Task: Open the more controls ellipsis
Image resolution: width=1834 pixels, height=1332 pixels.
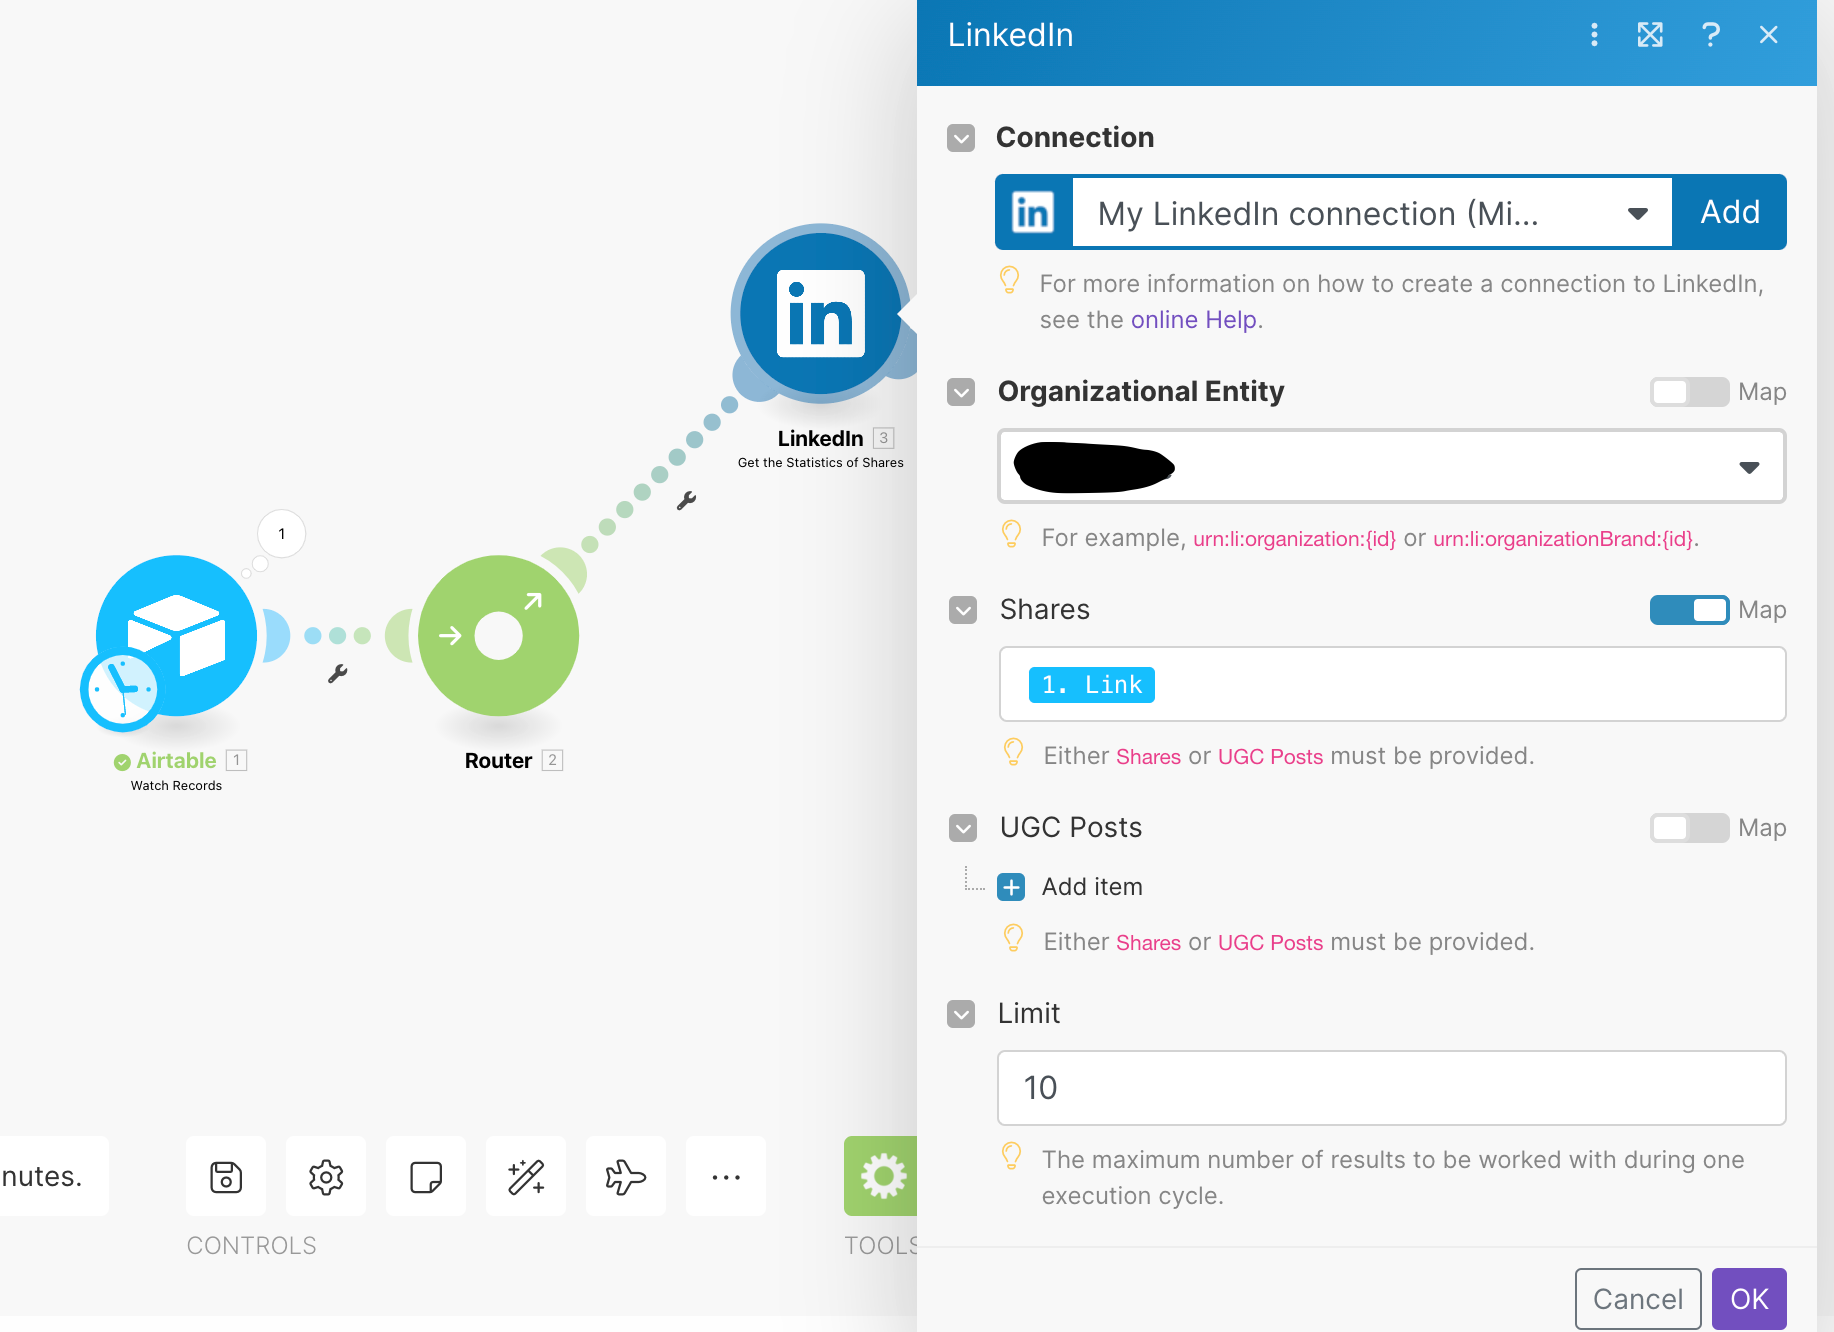Action: (726, 1177)
